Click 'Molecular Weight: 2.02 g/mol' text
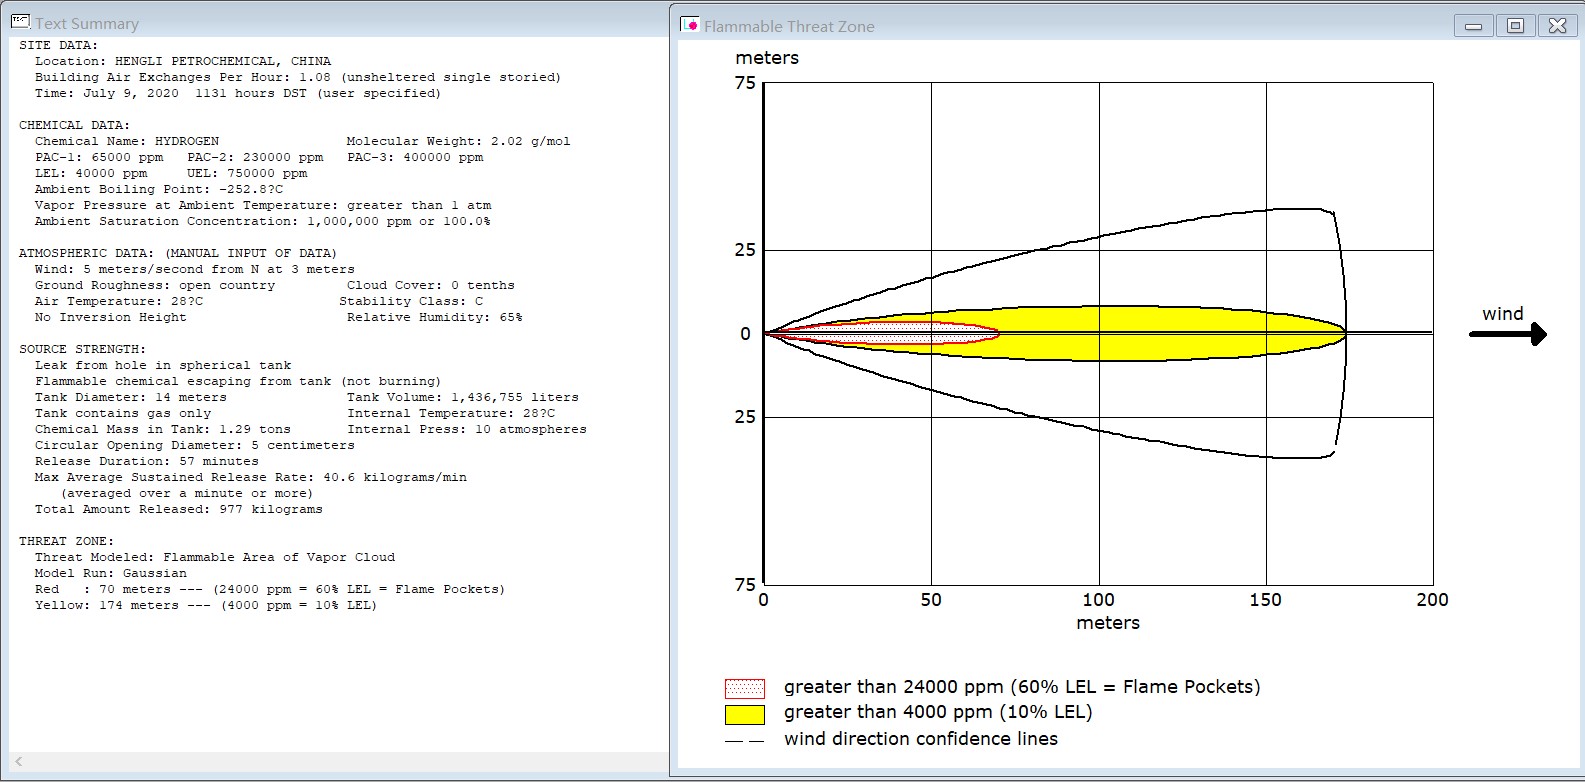The image size is (1585, 782). (459, 141)
